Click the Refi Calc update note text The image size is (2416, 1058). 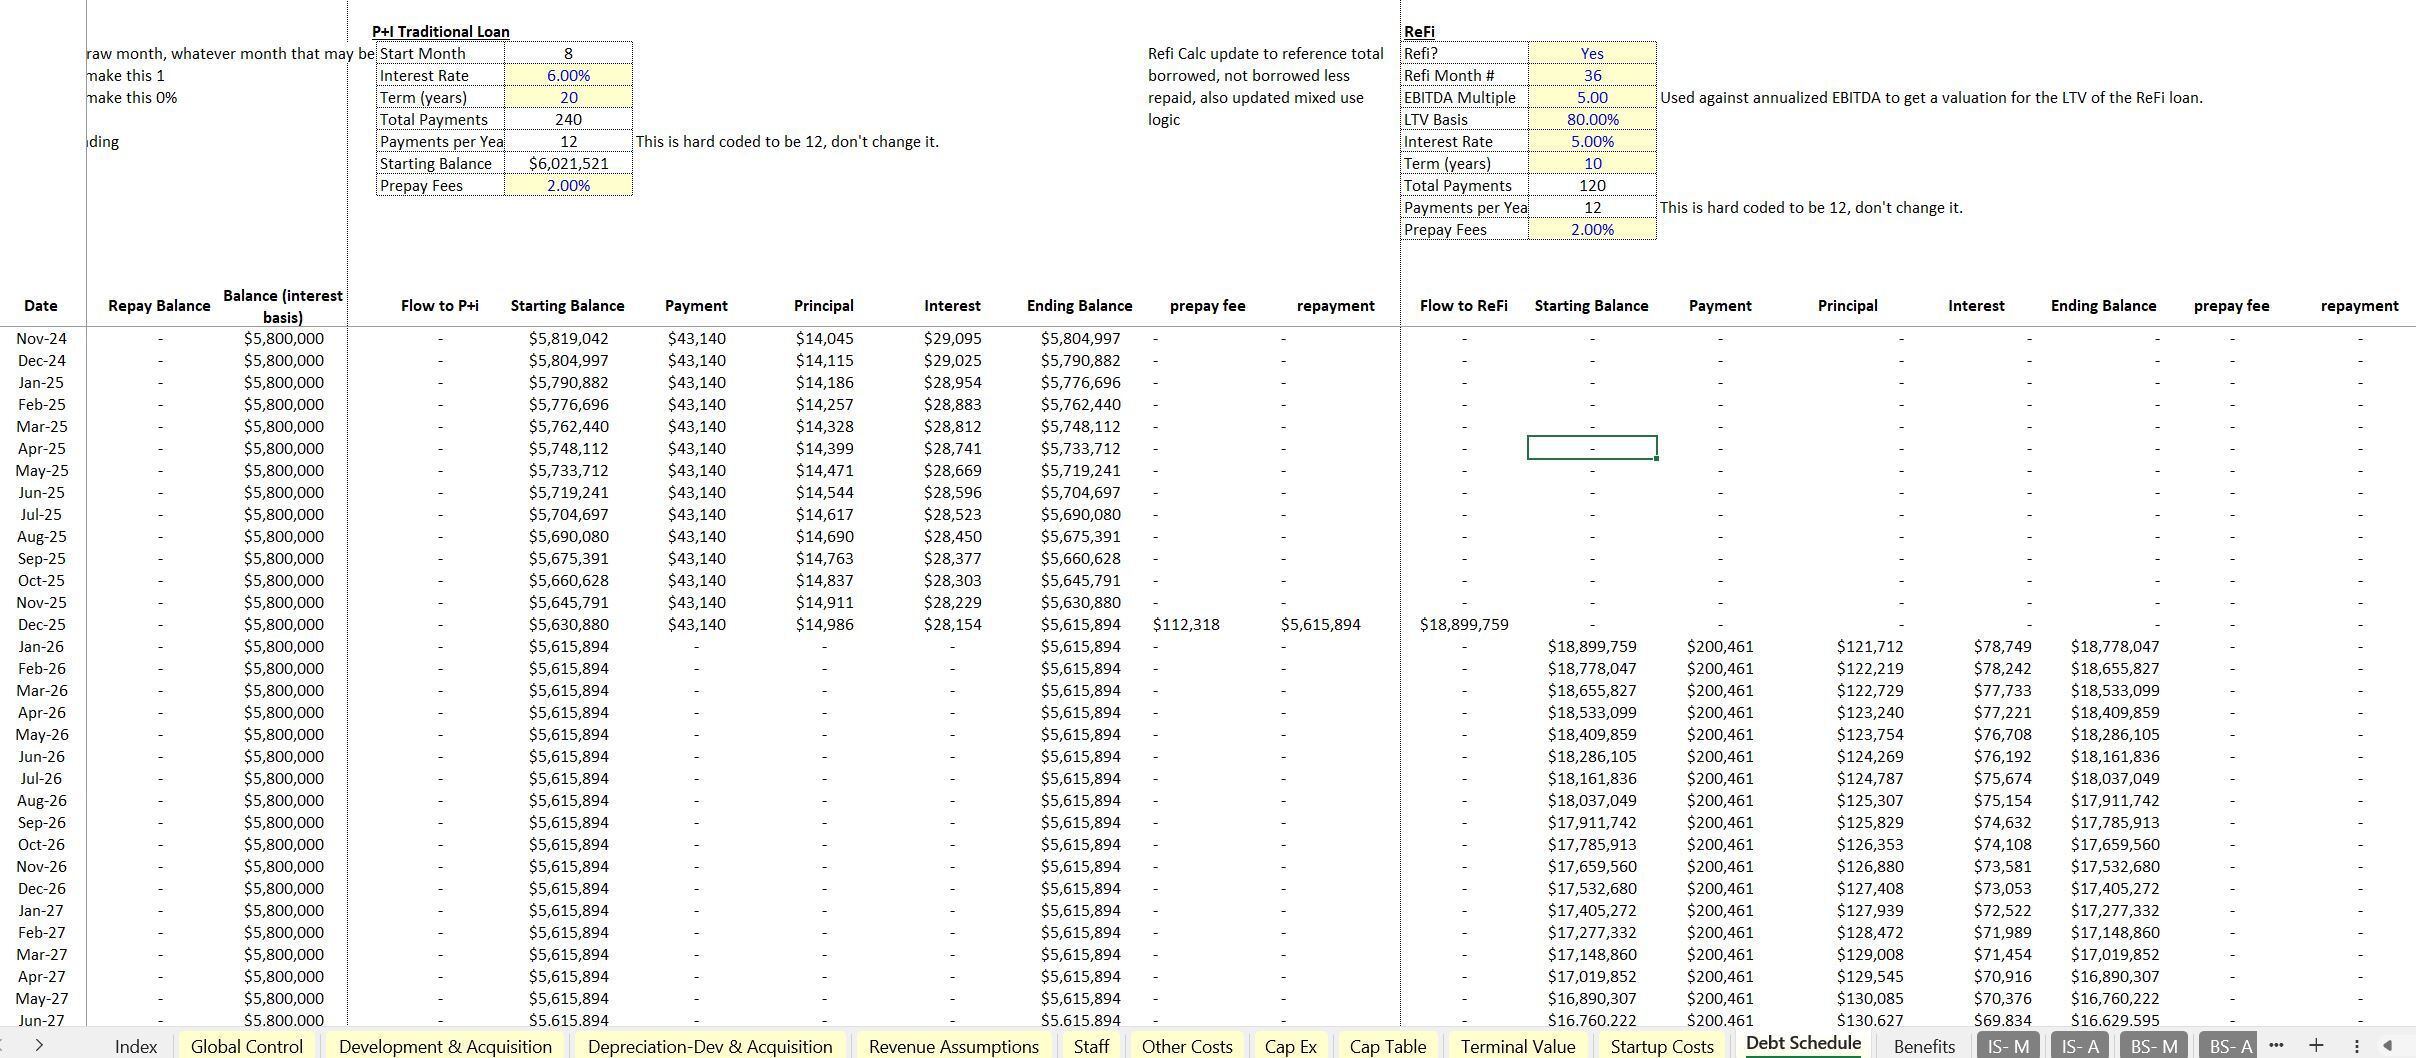tap(1265, 86)
